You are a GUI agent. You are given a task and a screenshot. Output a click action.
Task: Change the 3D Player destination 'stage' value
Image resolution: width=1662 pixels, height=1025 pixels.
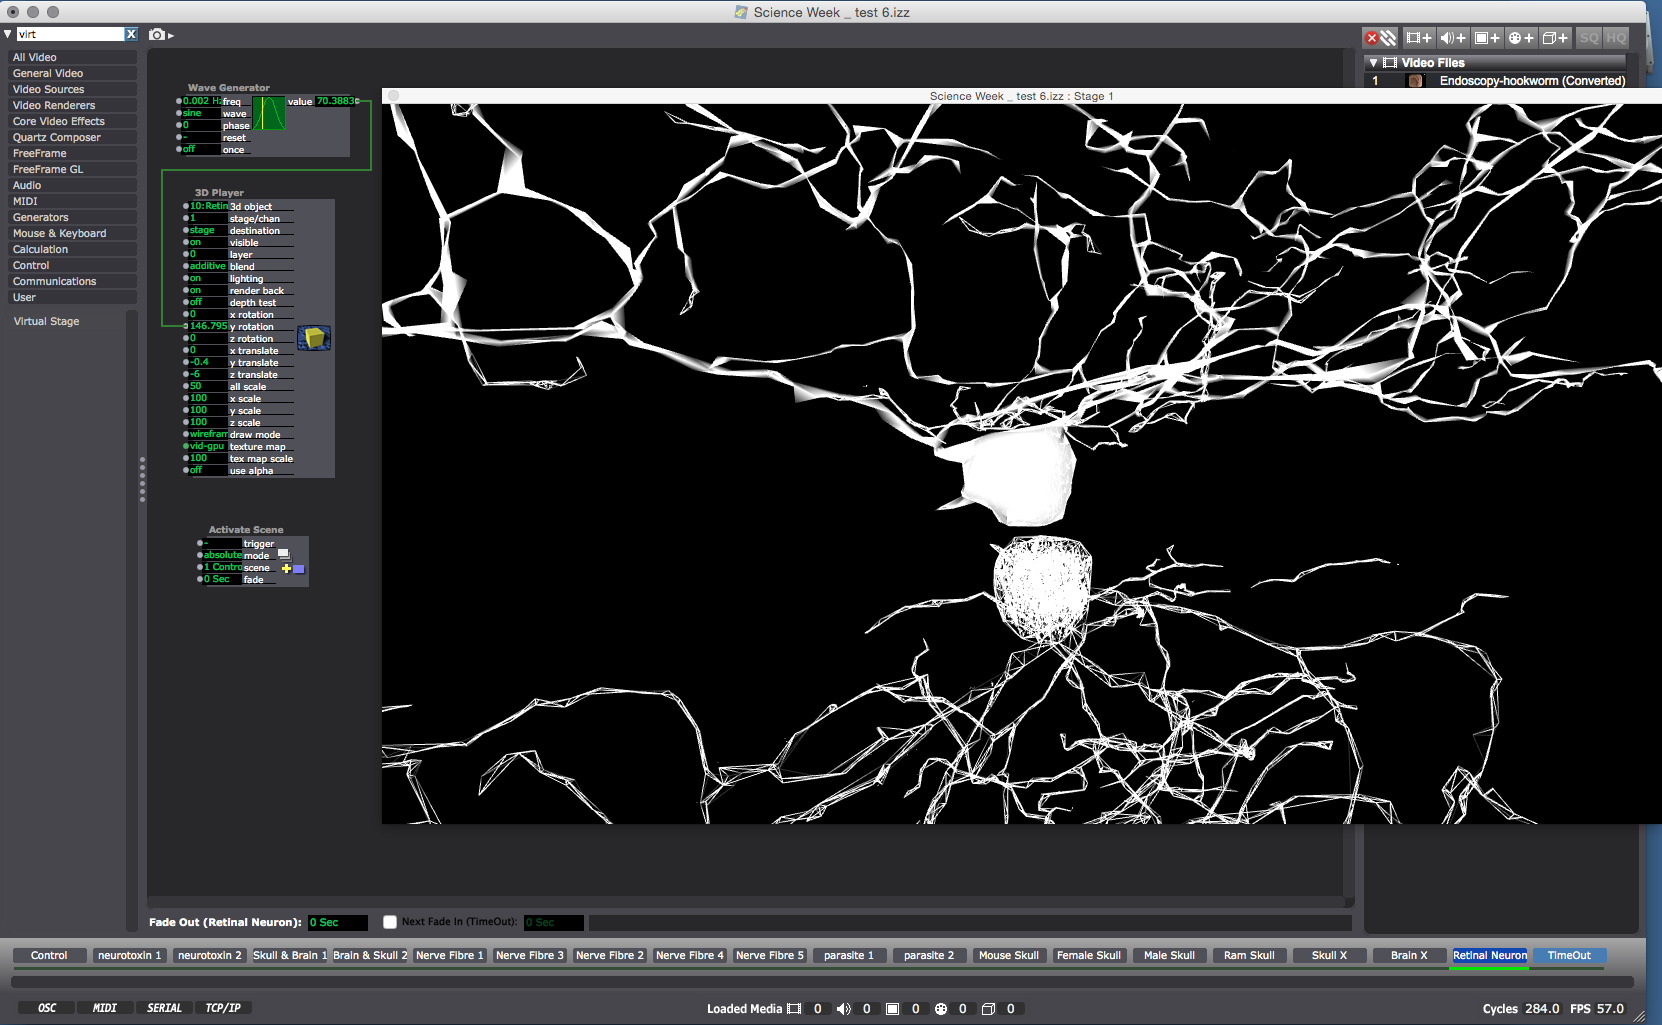pyautogui.click(x=209, y=230)
